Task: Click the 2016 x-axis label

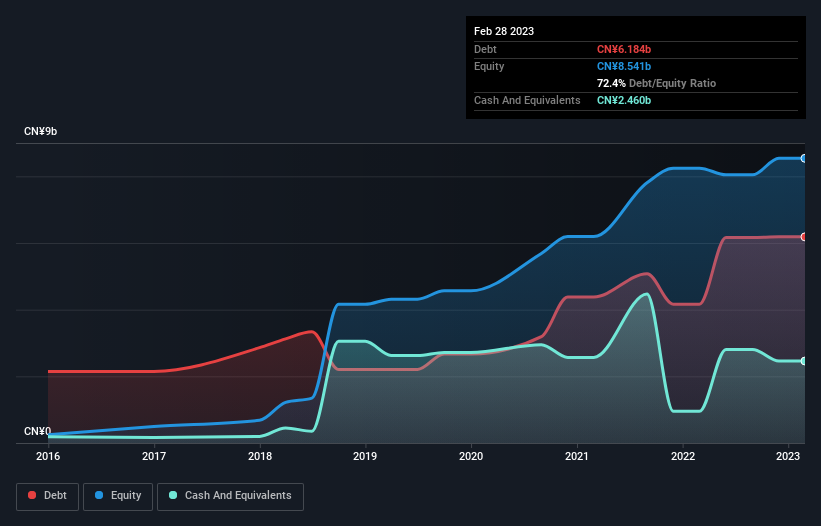Action: click(x=48, y=456)
